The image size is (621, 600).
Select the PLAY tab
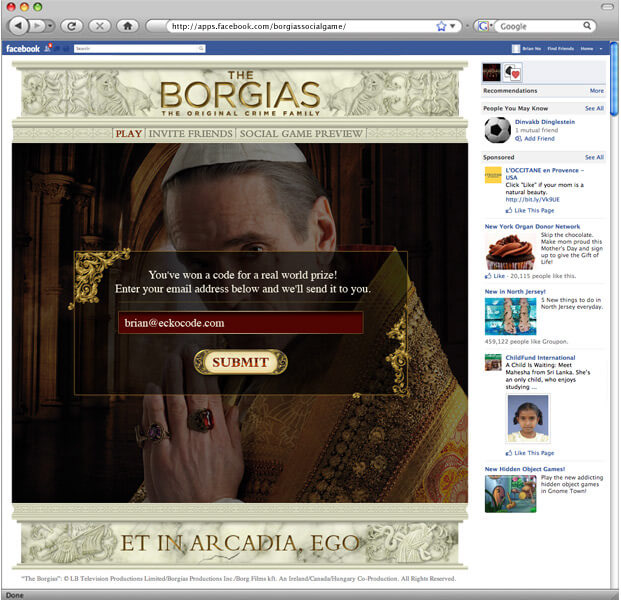[129, 133]
